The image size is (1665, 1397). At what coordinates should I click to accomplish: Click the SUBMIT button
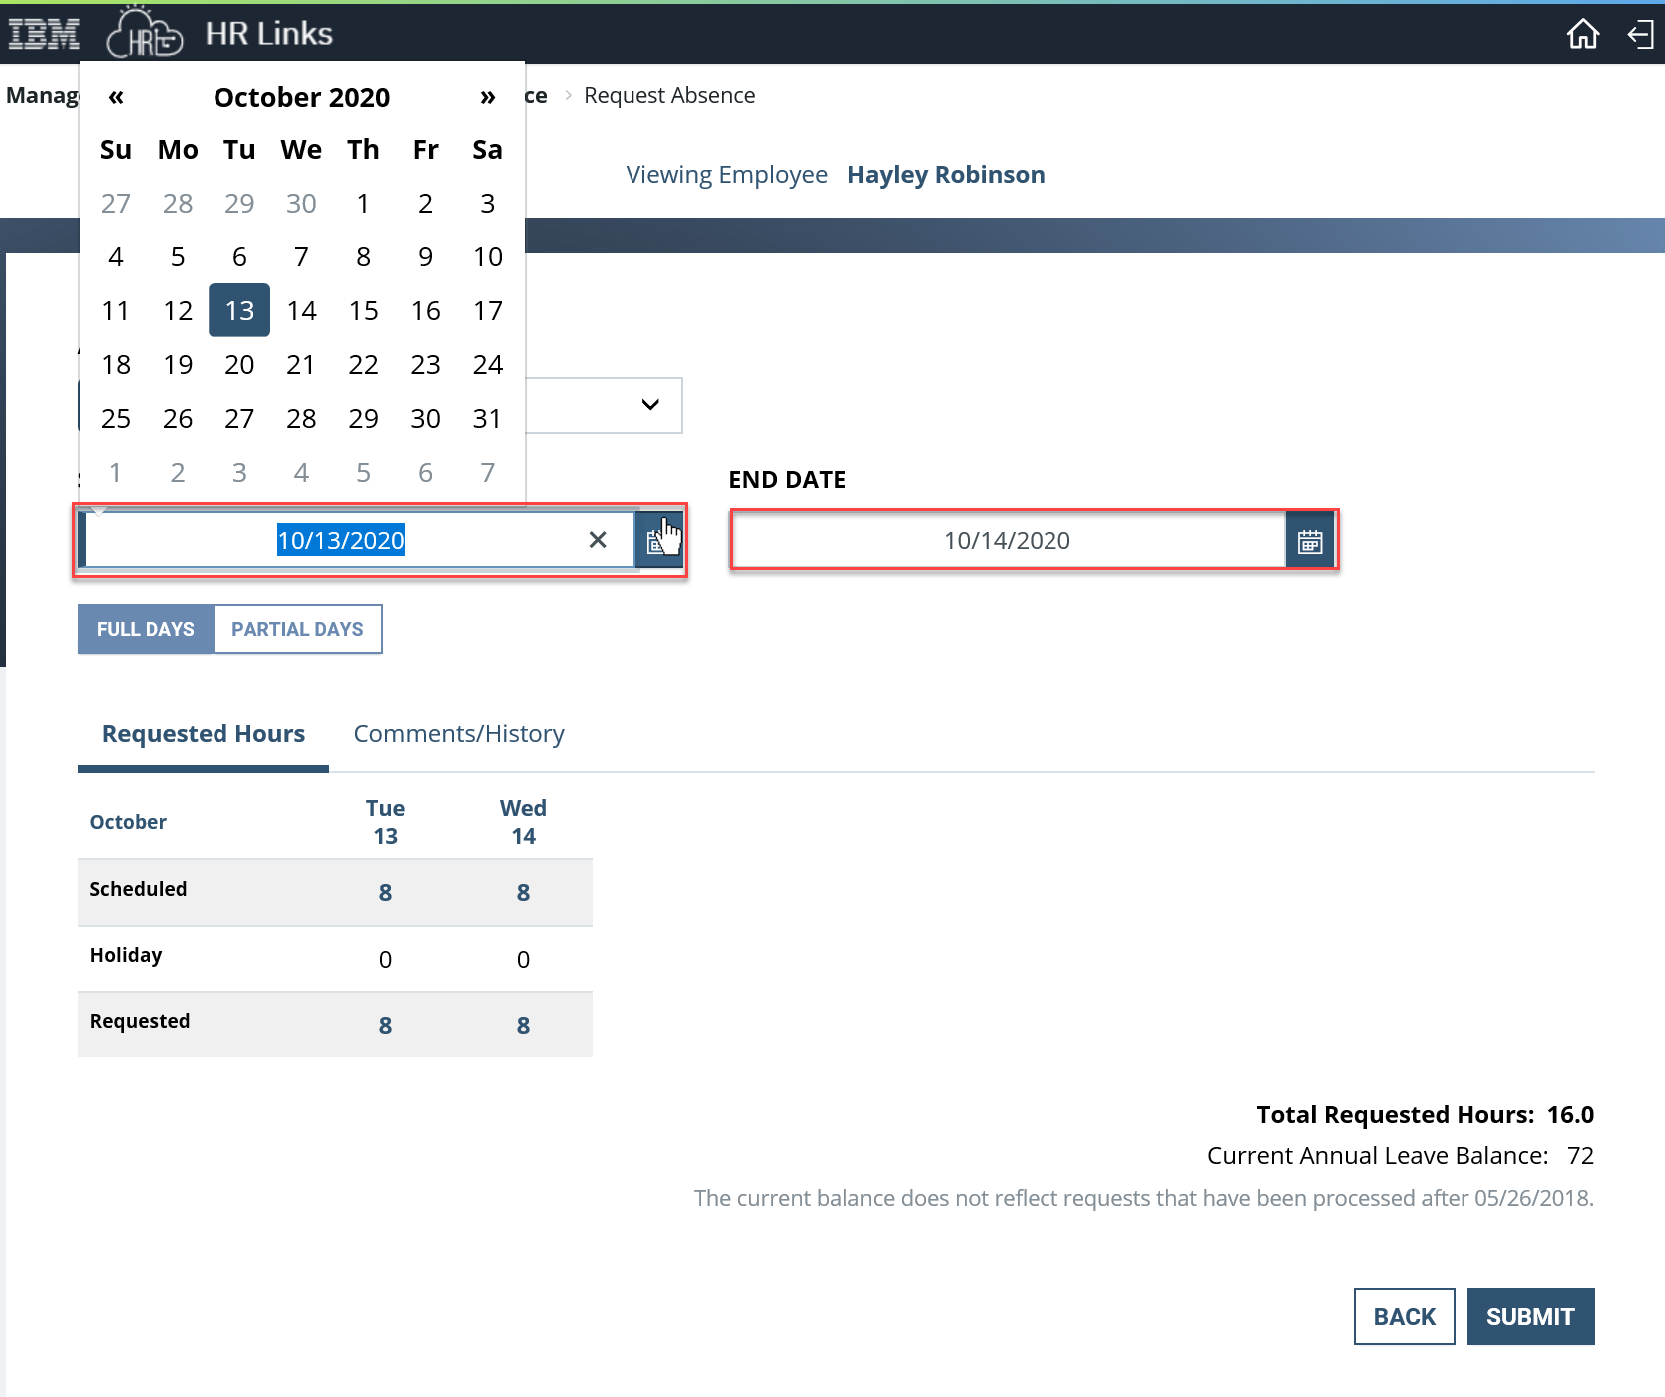1529,1316
